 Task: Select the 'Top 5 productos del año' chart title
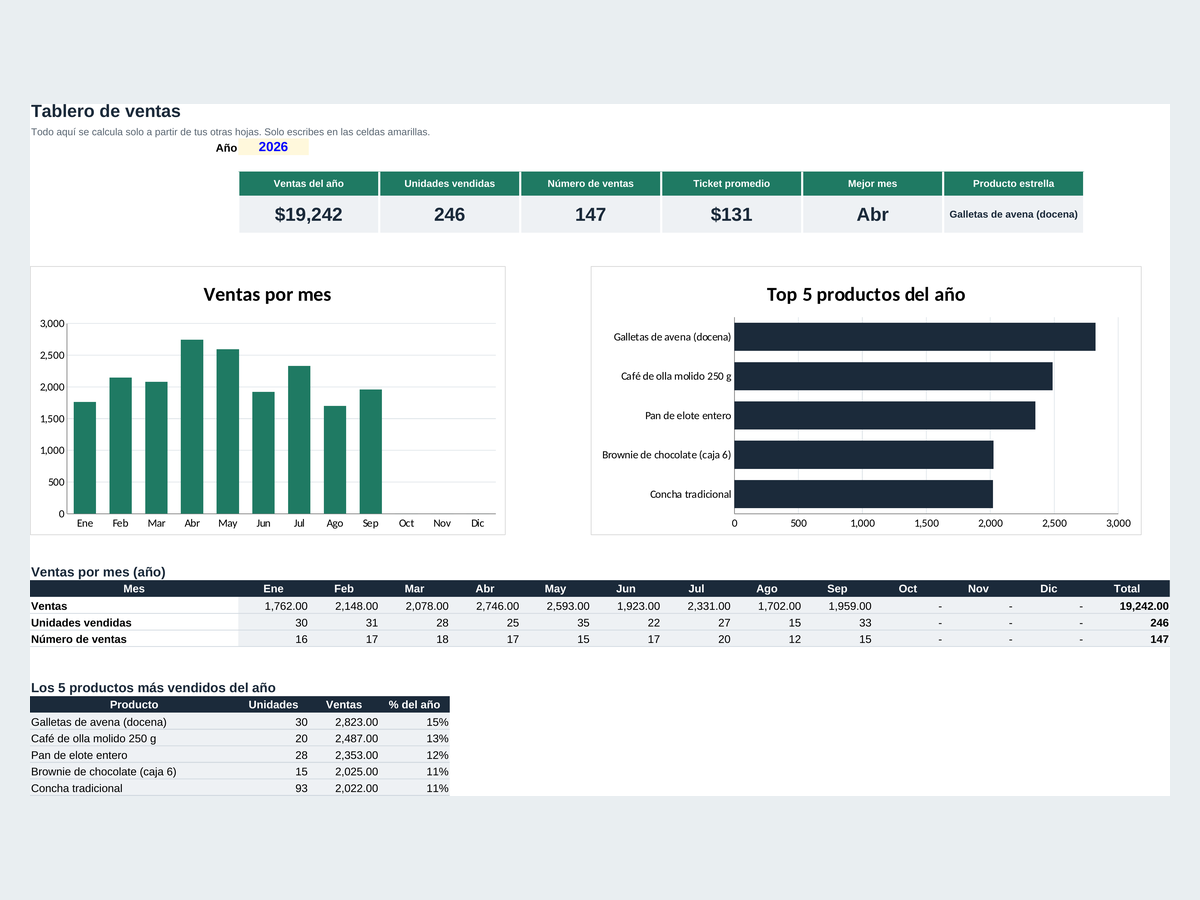866,294
